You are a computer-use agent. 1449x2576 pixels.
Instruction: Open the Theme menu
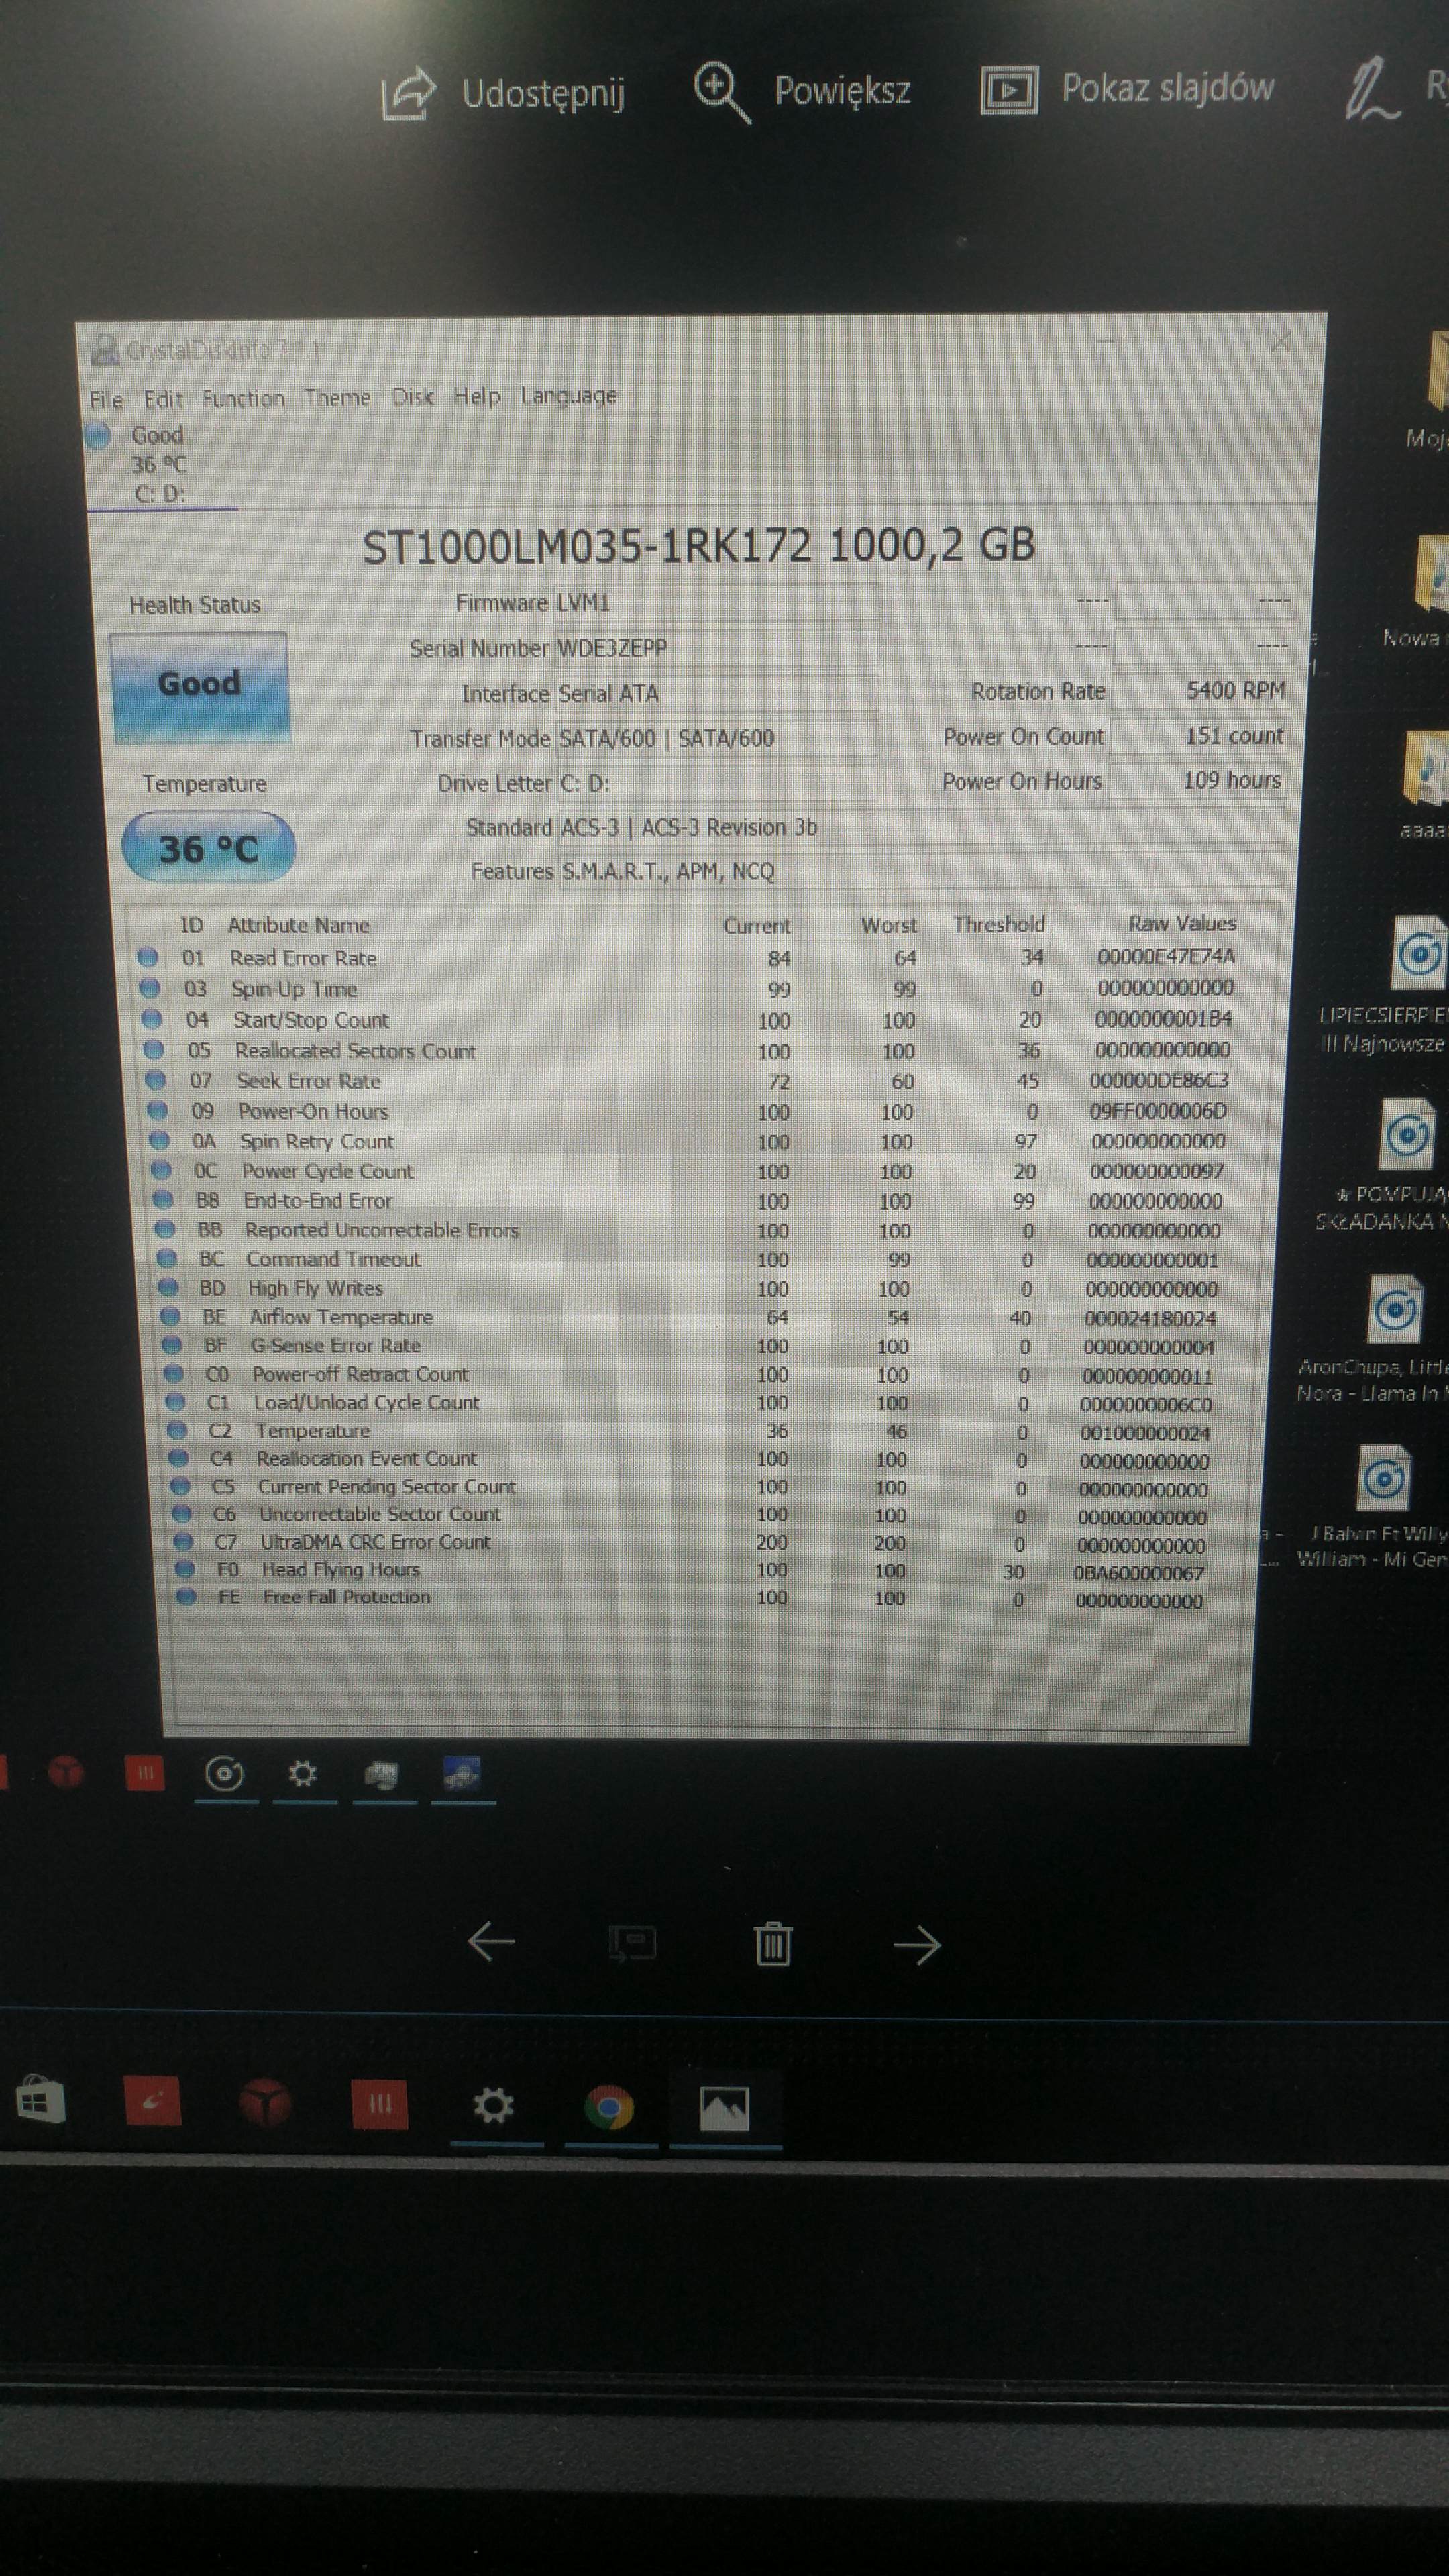click(337, 398)
